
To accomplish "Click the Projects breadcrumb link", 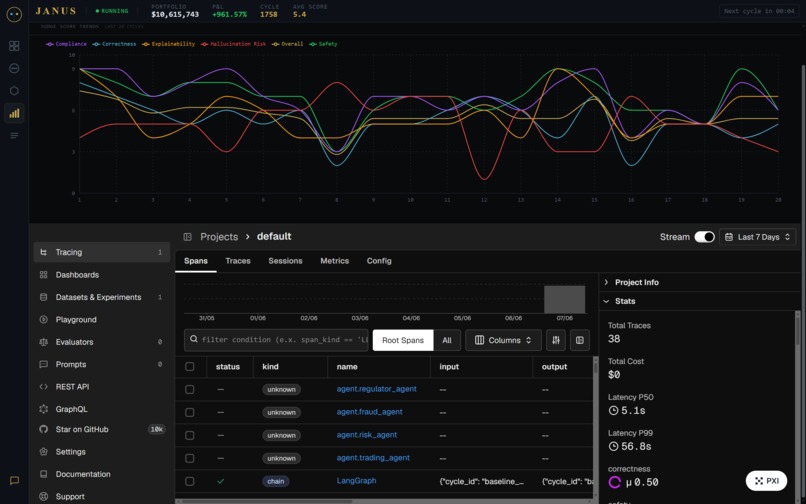I will (219, 237).
